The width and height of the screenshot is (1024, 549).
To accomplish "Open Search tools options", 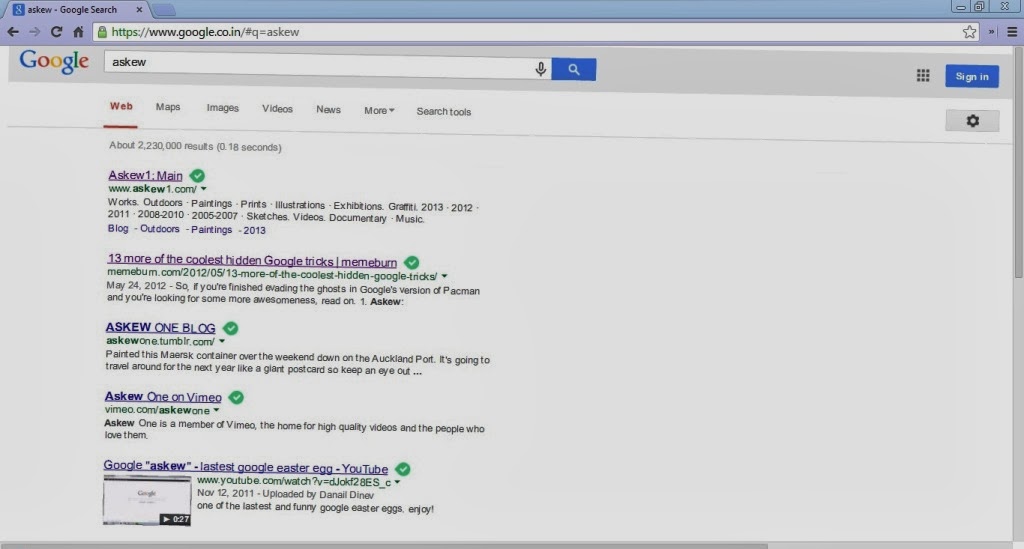I will 443,112.
